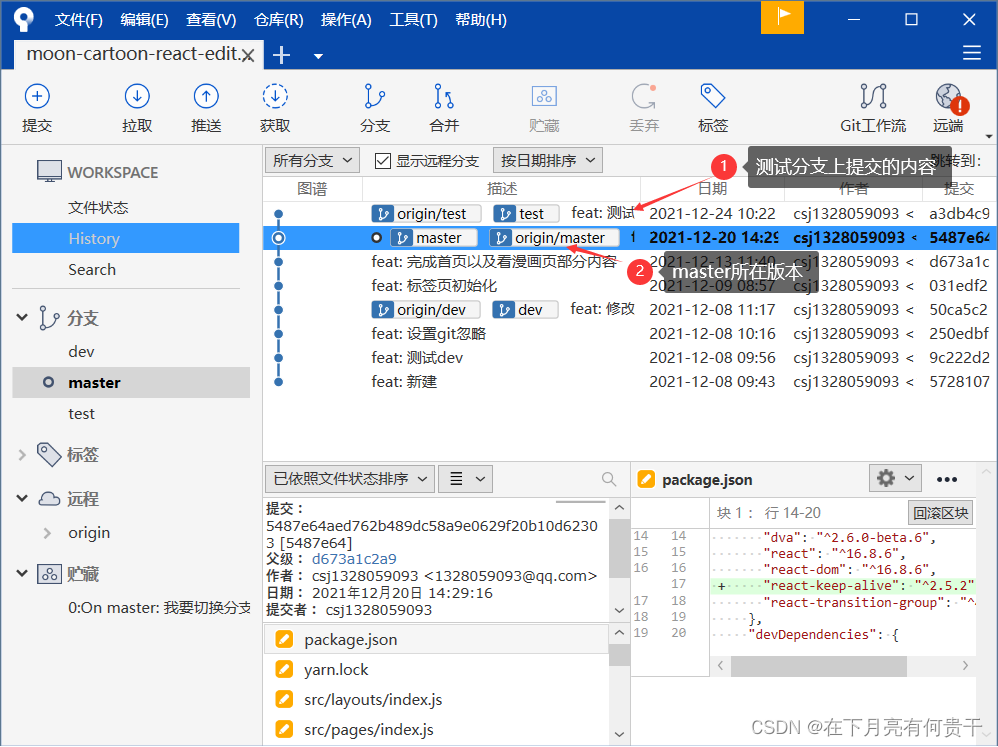Open the list view mode dropdown
This screenshot has width=998, height=747.
pyautogui.click(x=465, y=479)
